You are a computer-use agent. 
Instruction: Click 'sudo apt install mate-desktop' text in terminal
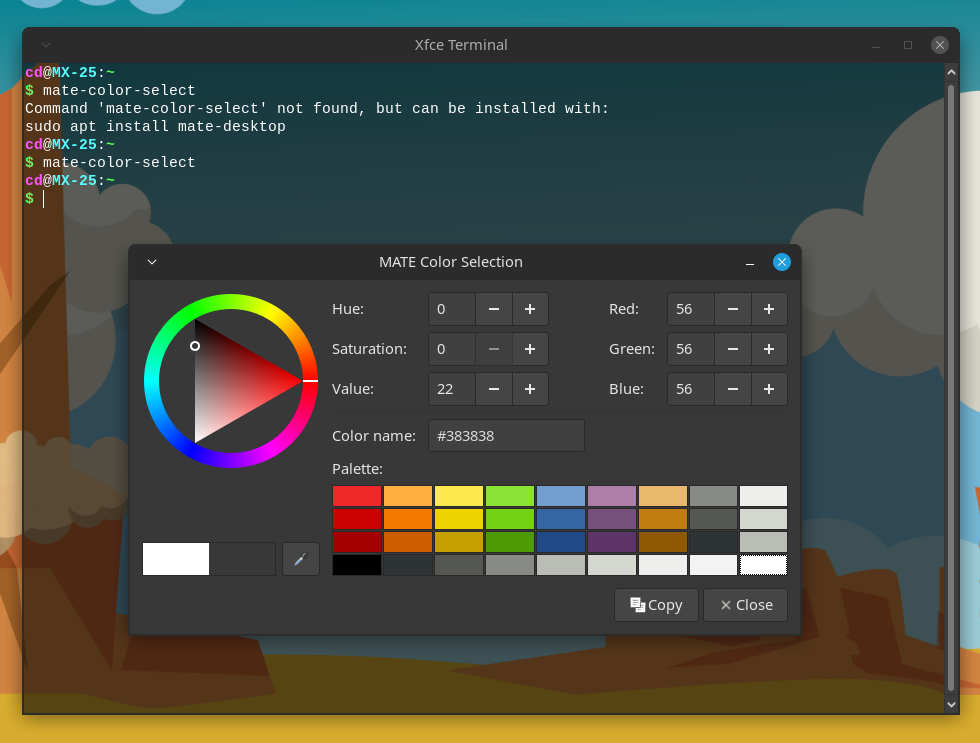(x=155, y=126)
